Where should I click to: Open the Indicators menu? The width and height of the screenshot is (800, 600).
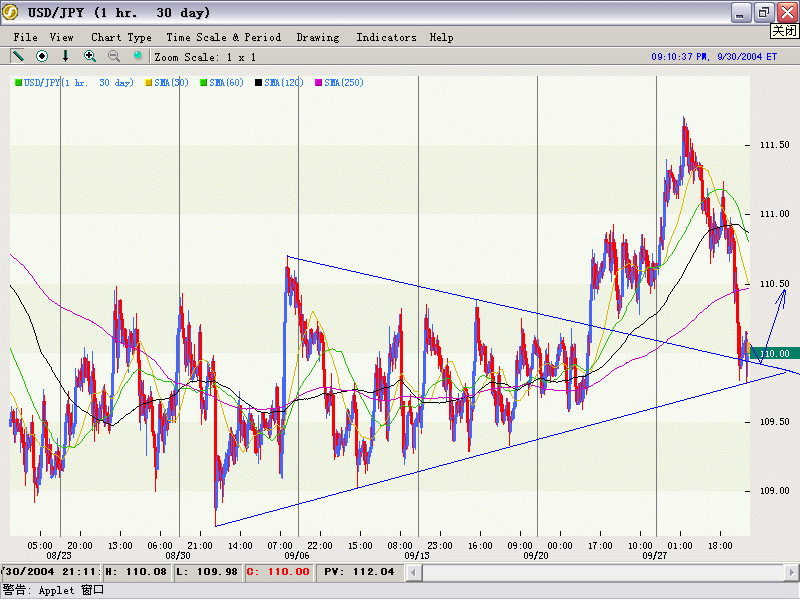point(386,37)
